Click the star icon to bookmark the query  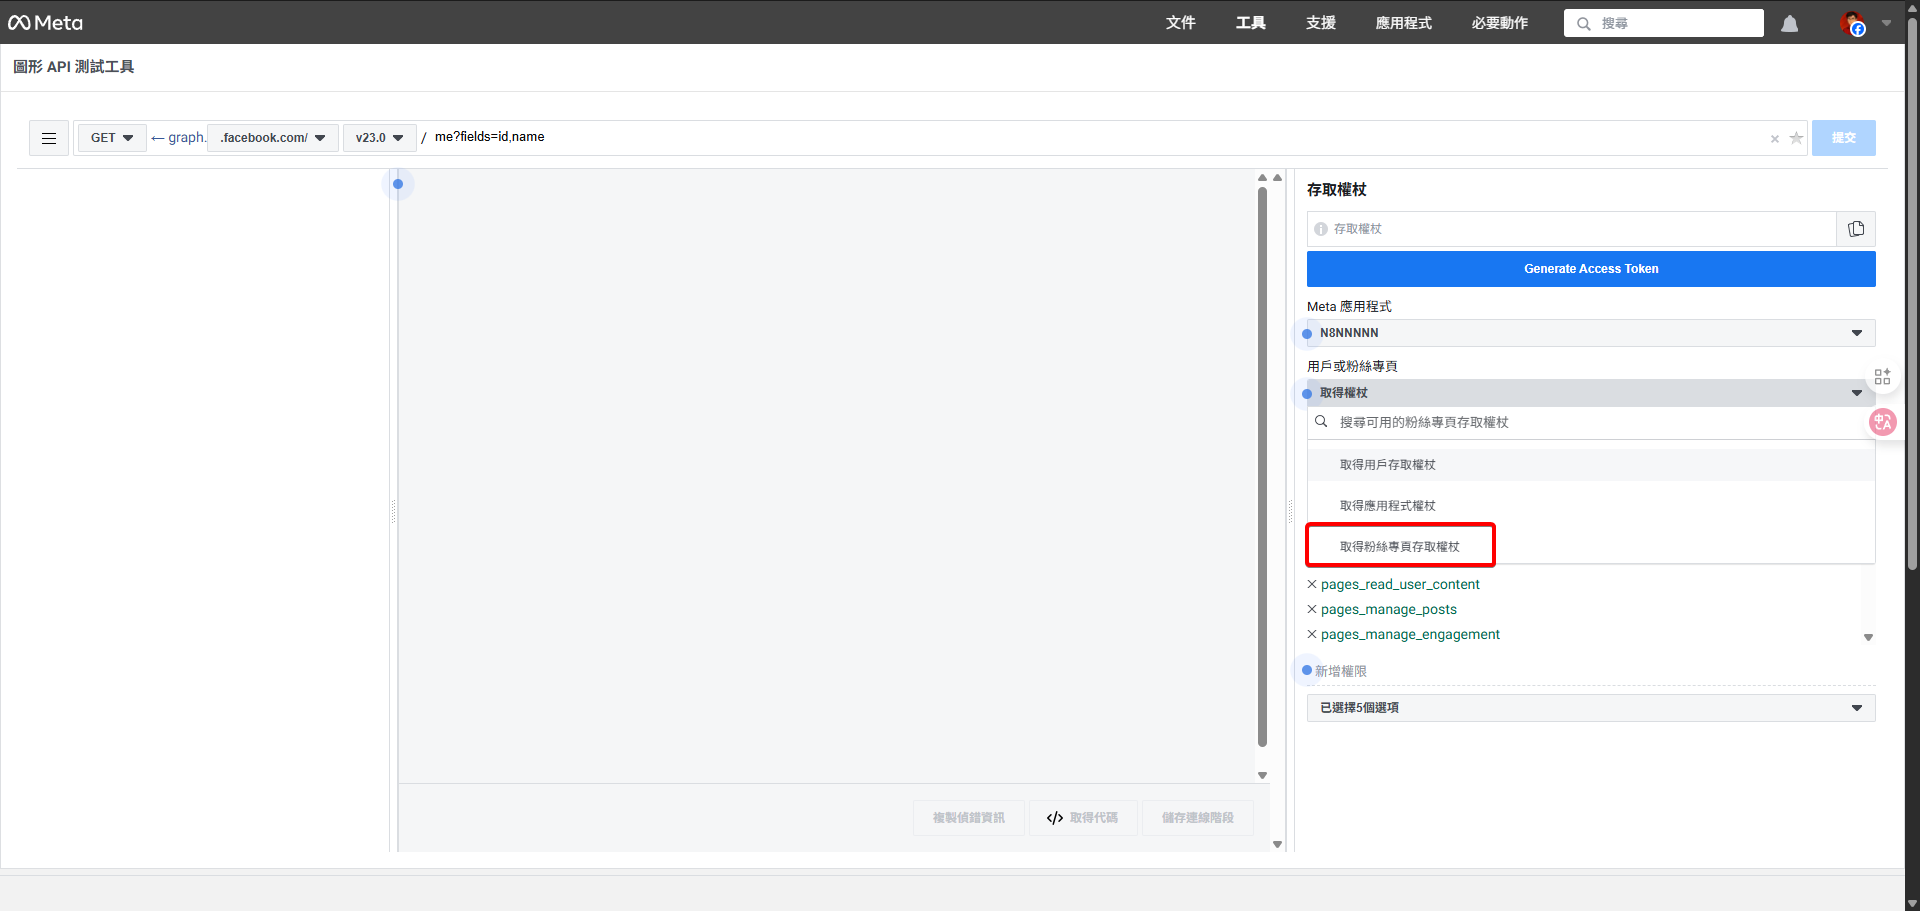click(x=1797, y=139)
